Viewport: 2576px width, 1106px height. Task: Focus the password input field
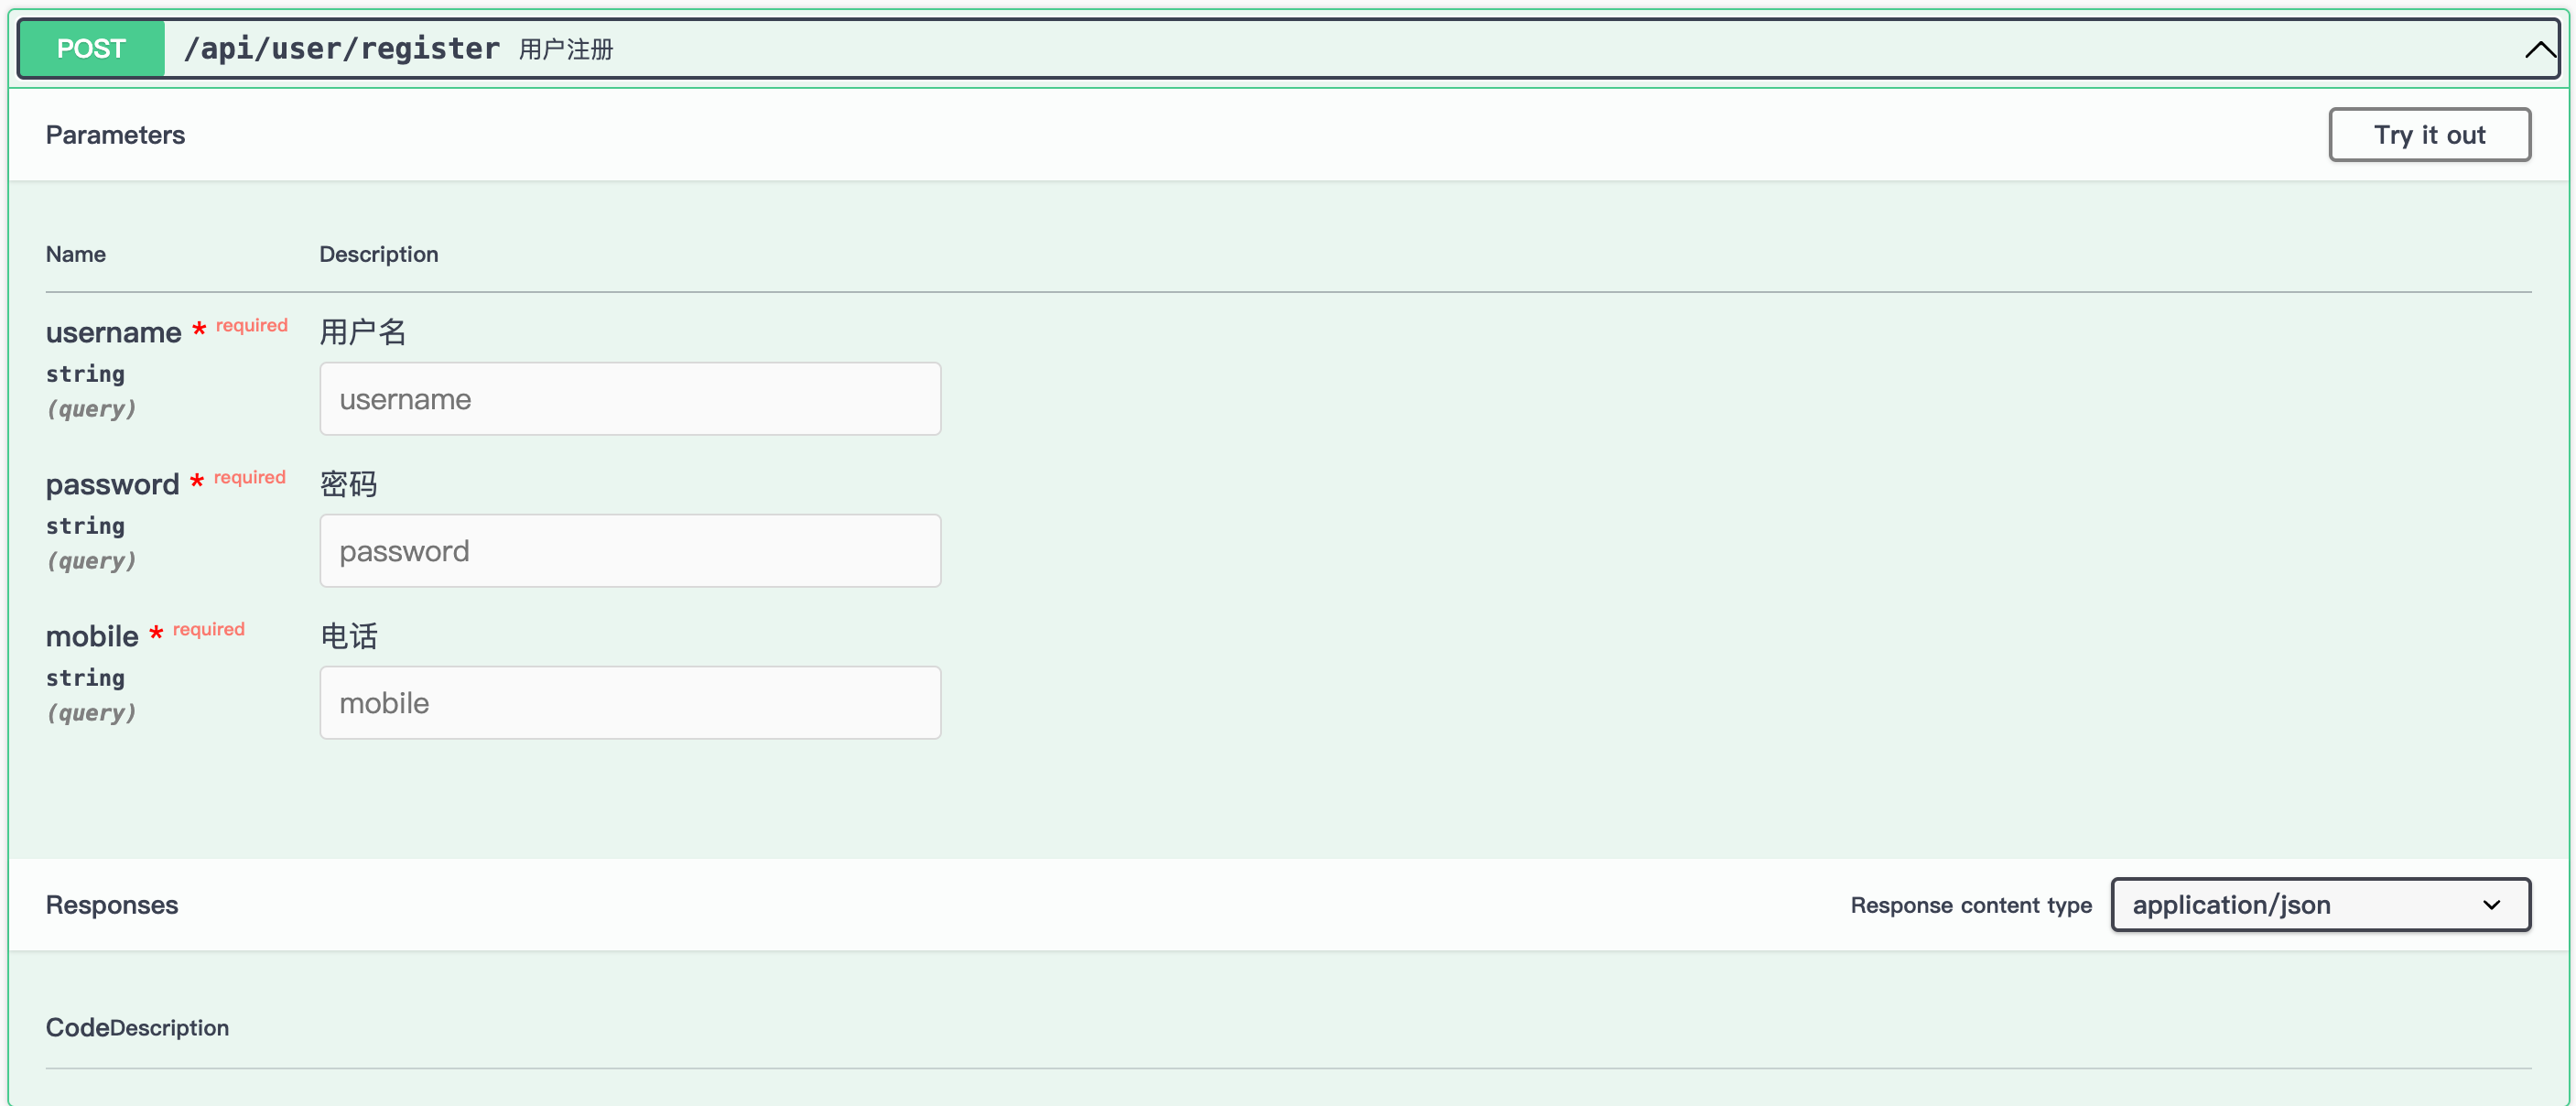[x=630, y=551]
